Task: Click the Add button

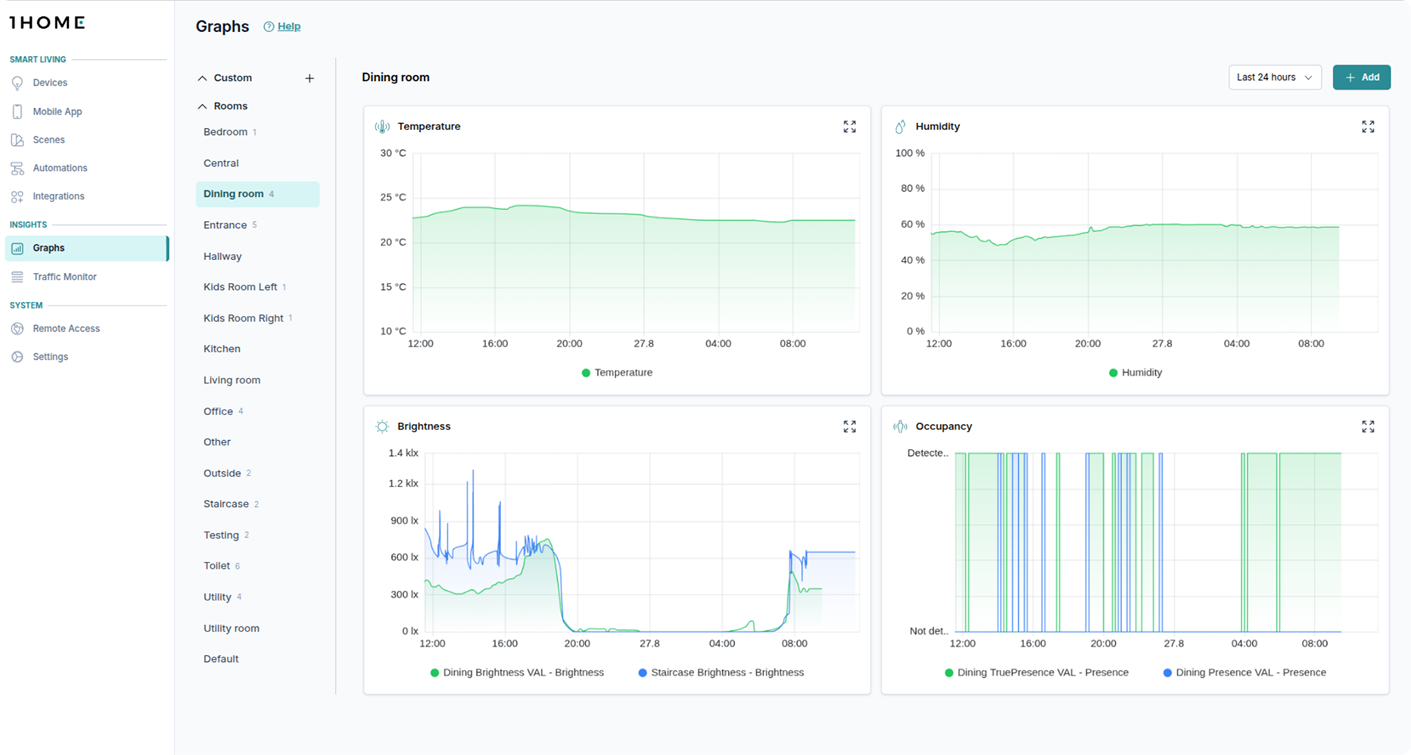Action: (1362, 77)
